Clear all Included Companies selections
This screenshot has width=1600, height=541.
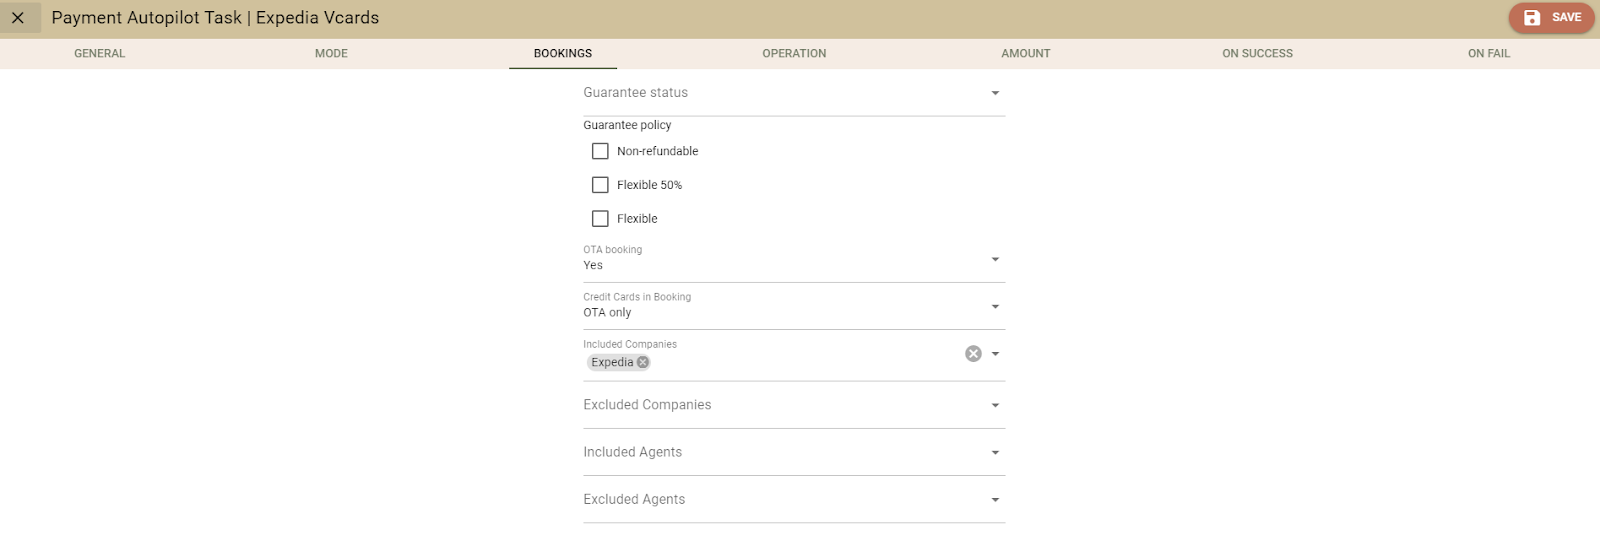click(973, 354)
